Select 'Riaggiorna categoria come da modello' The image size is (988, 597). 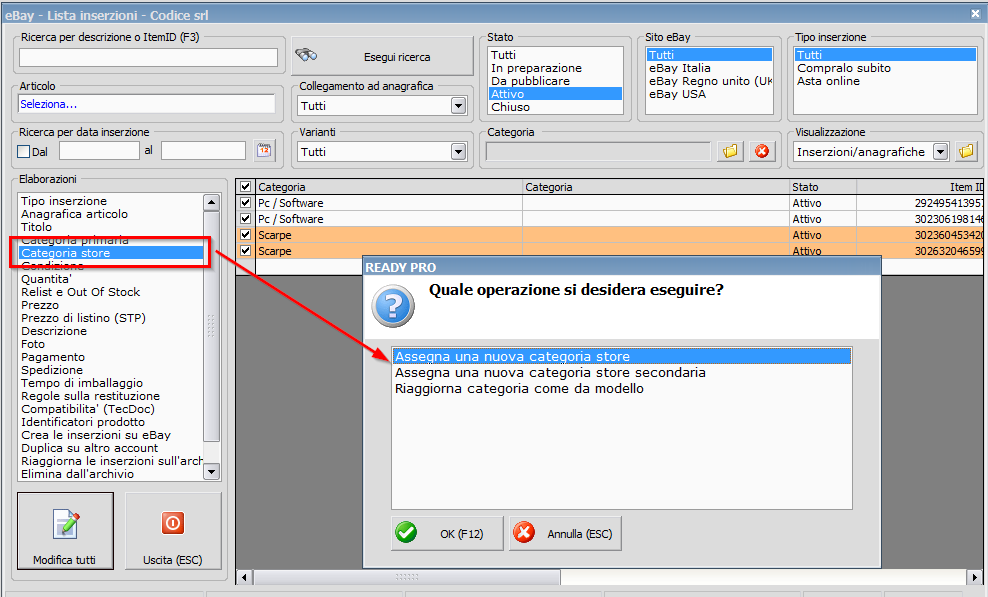coord(621,388)
